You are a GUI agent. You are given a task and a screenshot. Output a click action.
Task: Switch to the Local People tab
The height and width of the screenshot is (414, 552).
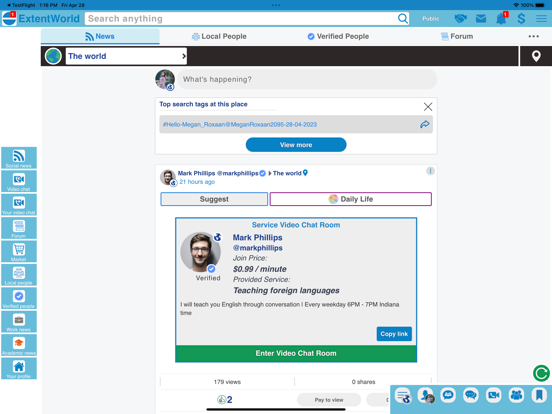coord(219,36)
